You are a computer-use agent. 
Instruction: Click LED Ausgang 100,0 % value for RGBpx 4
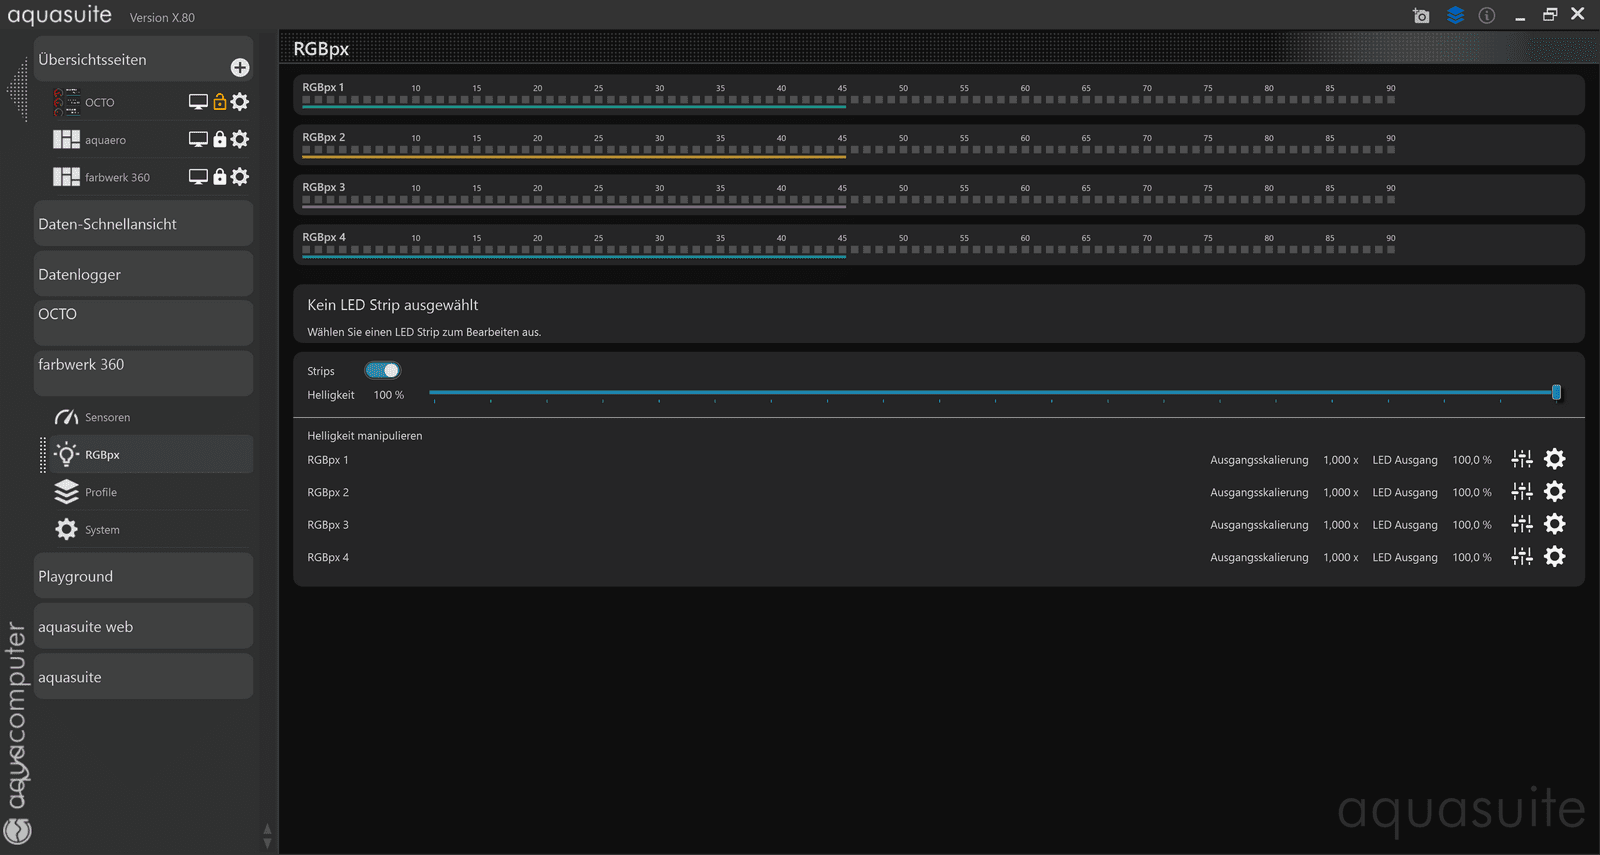click(x=1472, y=557)
